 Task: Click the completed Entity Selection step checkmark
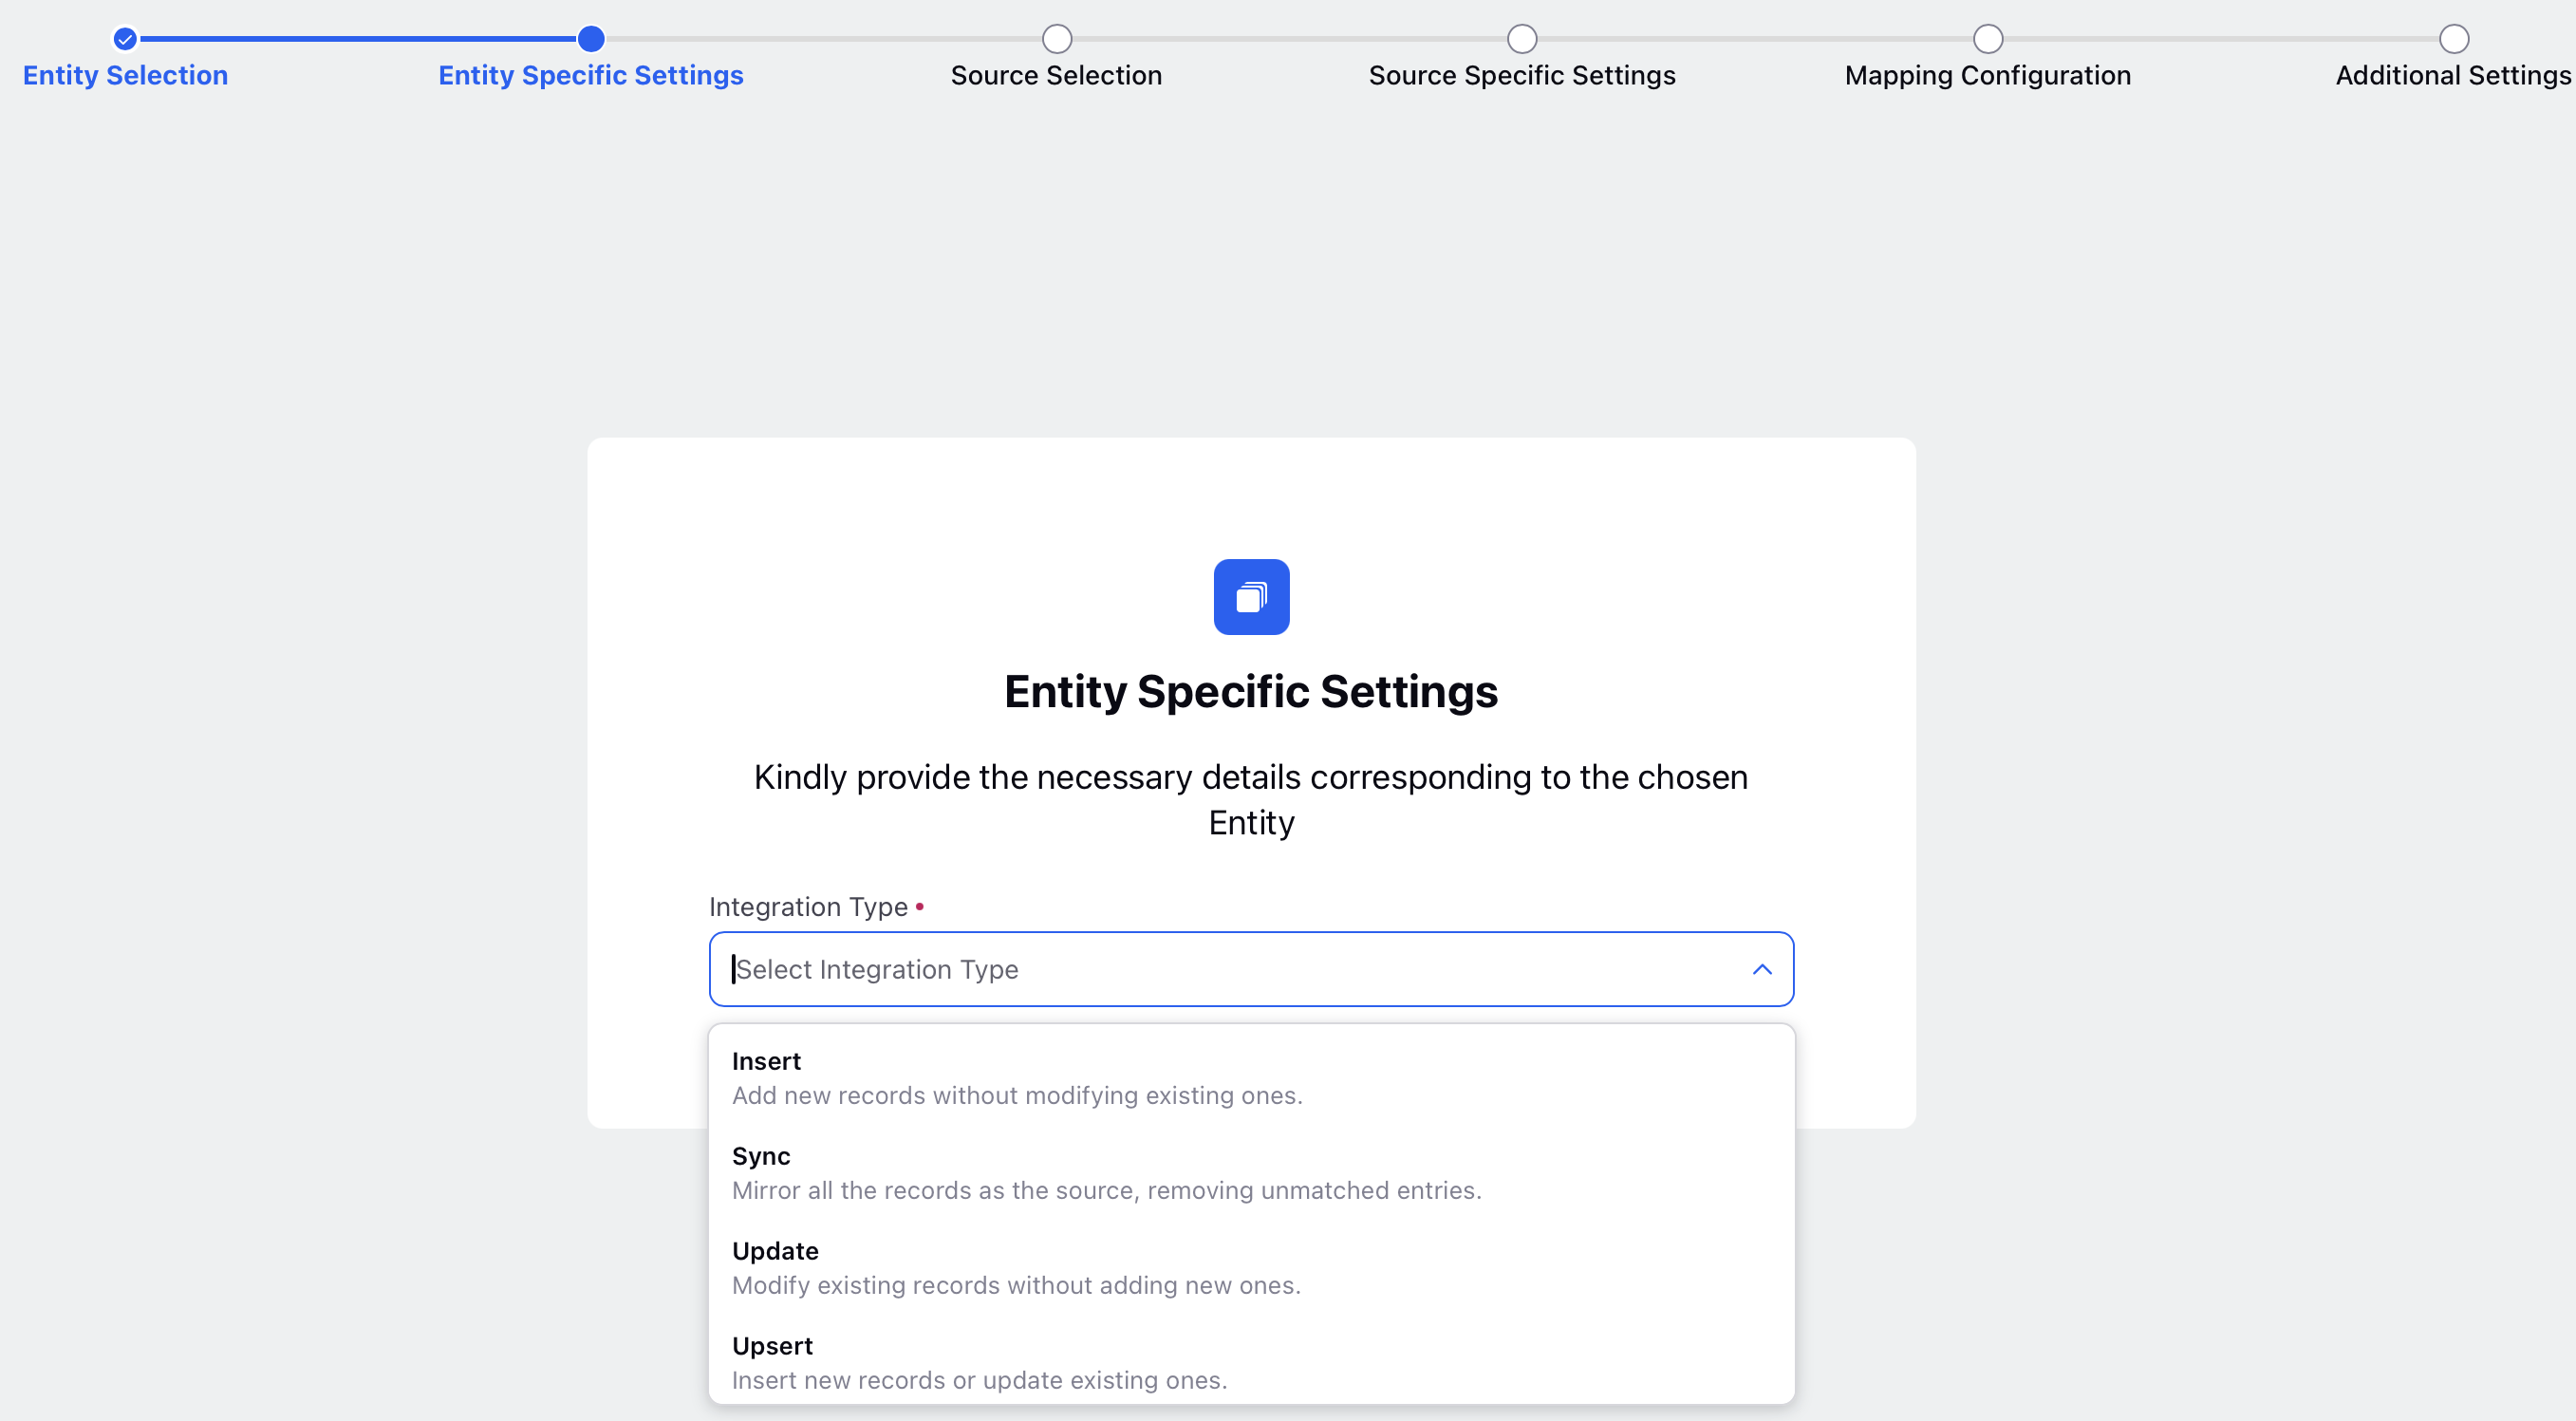pyautogui.click(x=125, y=39)
